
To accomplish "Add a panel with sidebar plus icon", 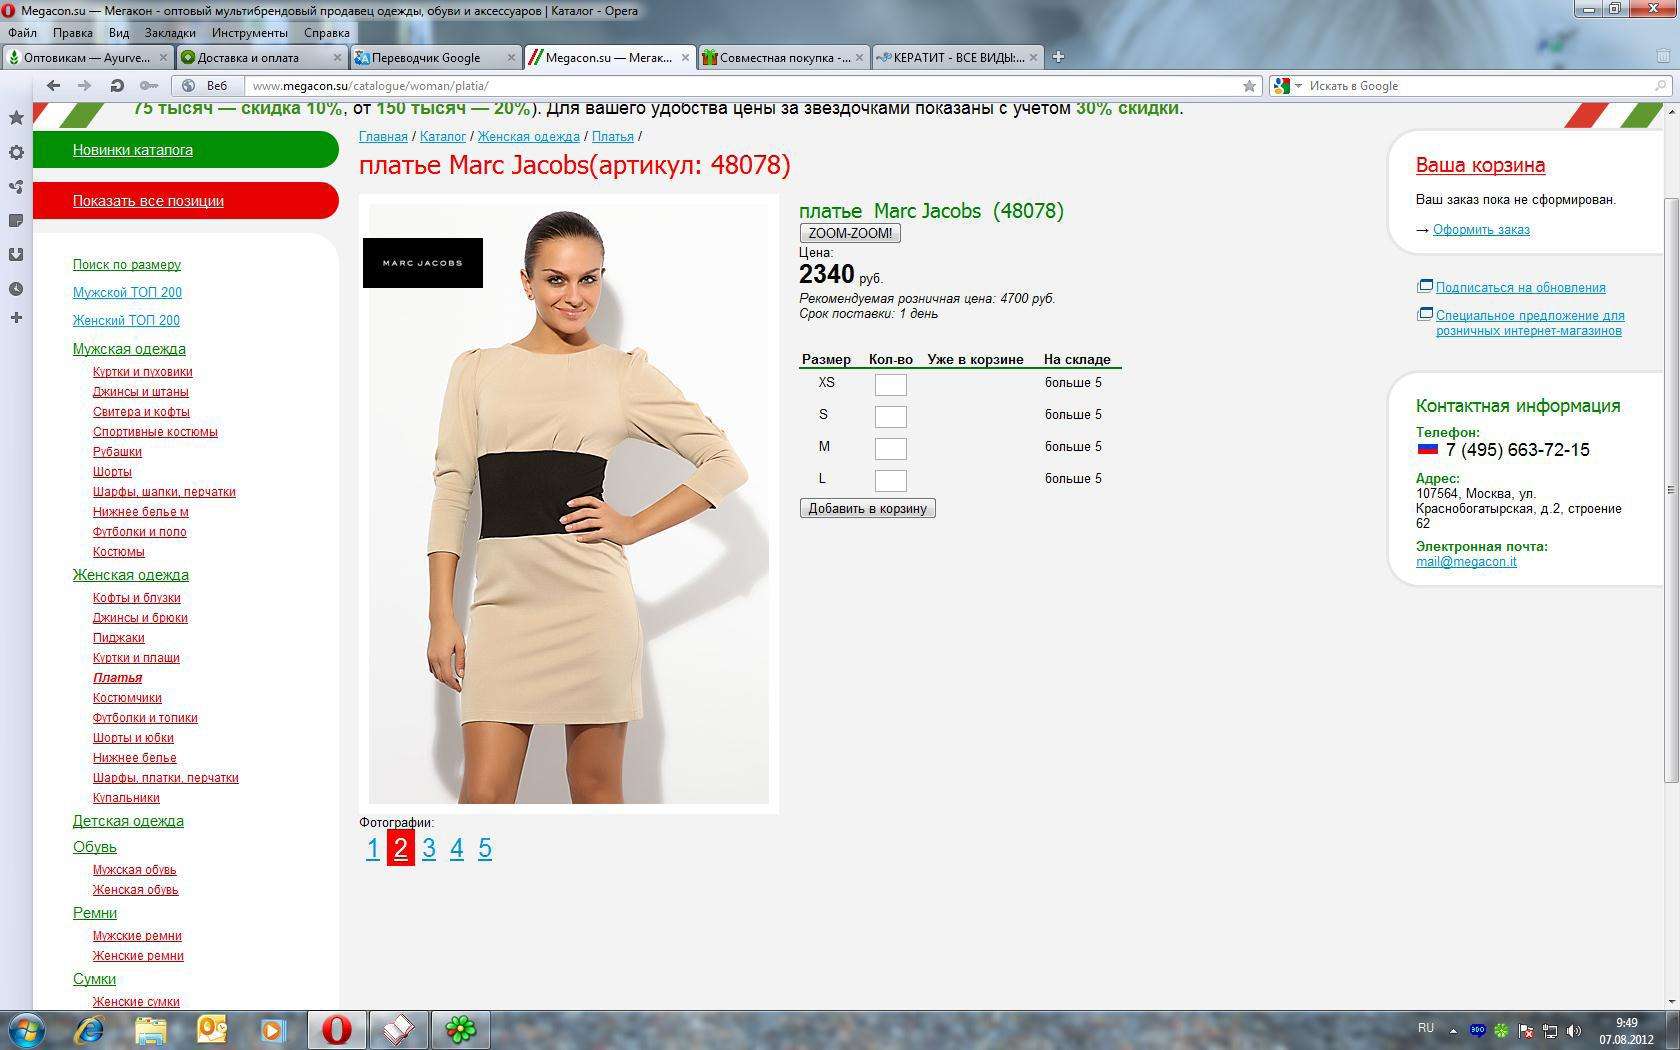I will (16, 318).
